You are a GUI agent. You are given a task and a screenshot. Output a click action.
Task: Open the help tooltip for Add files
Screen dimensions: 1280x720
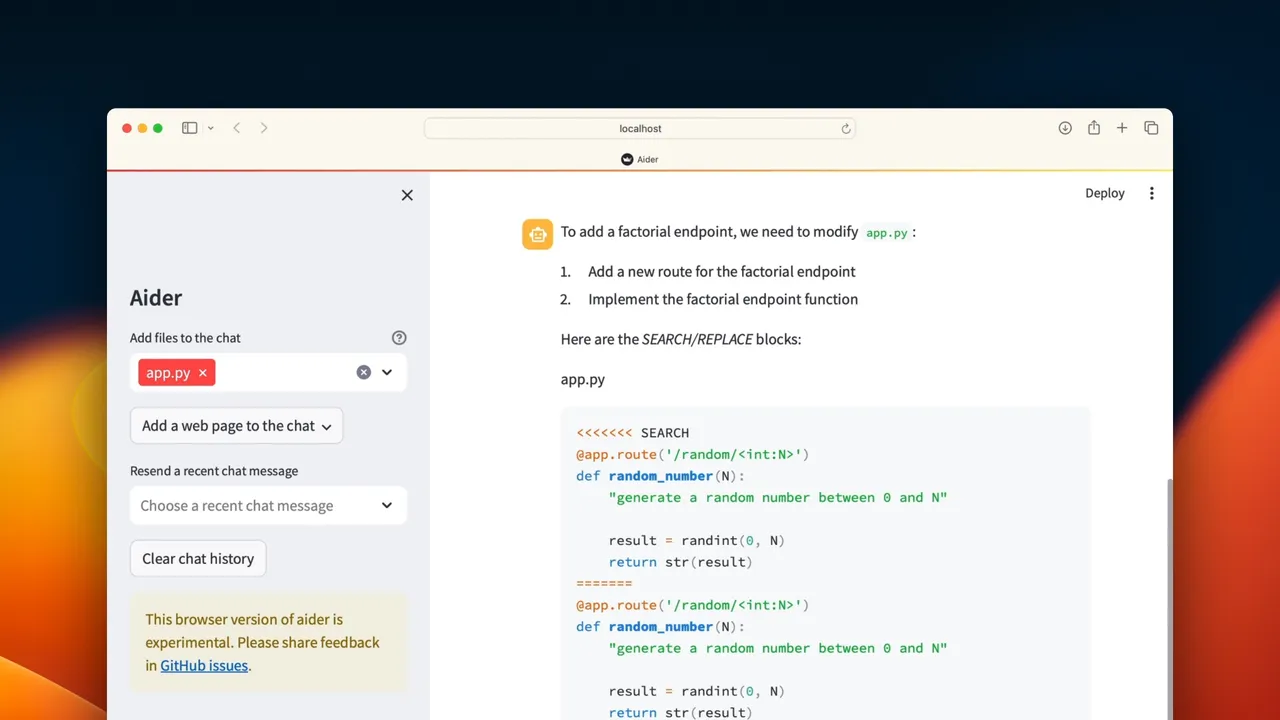click(x=399, y=338)
